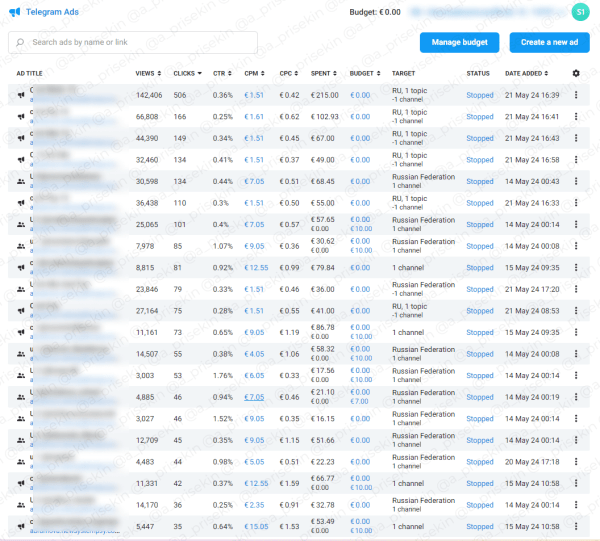
Task: Focus the search ads by name field
Action: [x=140, y=43]
